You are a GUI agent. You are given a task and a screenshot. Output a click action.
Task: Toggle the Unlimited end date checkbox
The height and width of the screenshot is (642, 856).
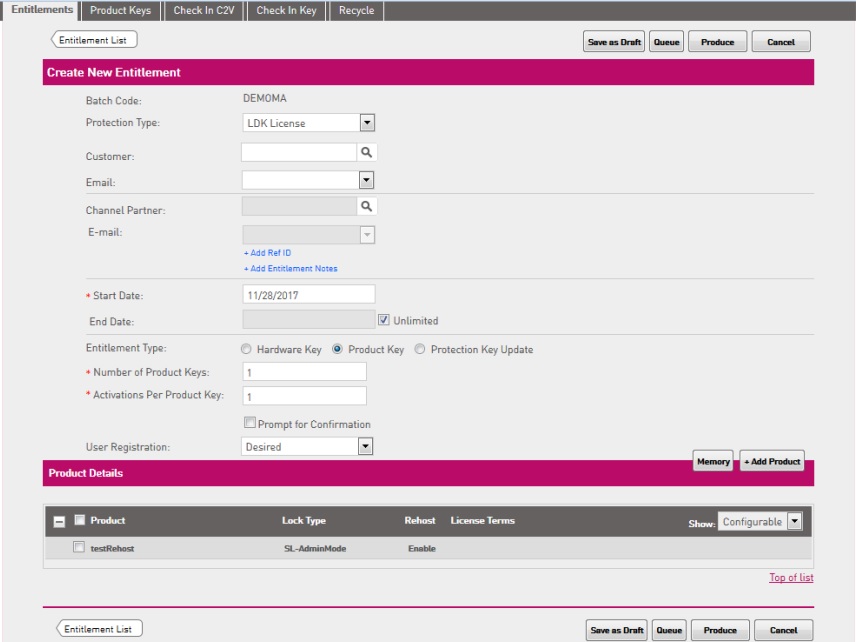click(x=384, y=321)
